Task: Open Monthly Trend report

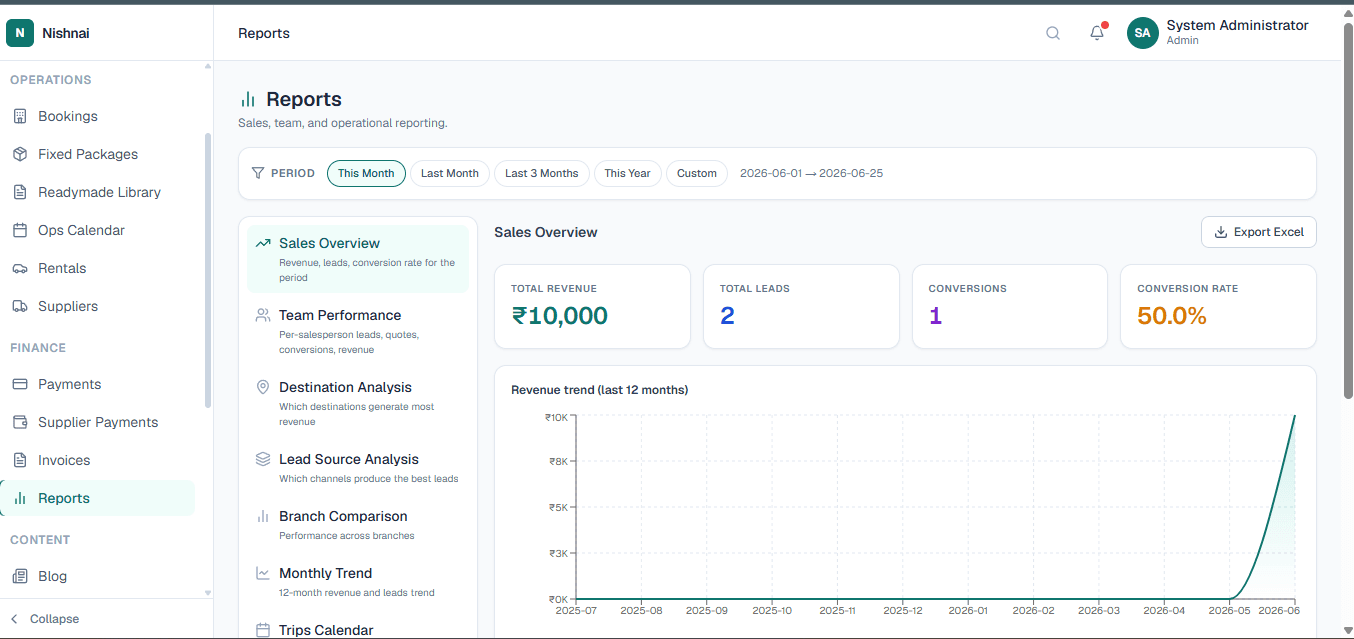Action: coord(358,582)
